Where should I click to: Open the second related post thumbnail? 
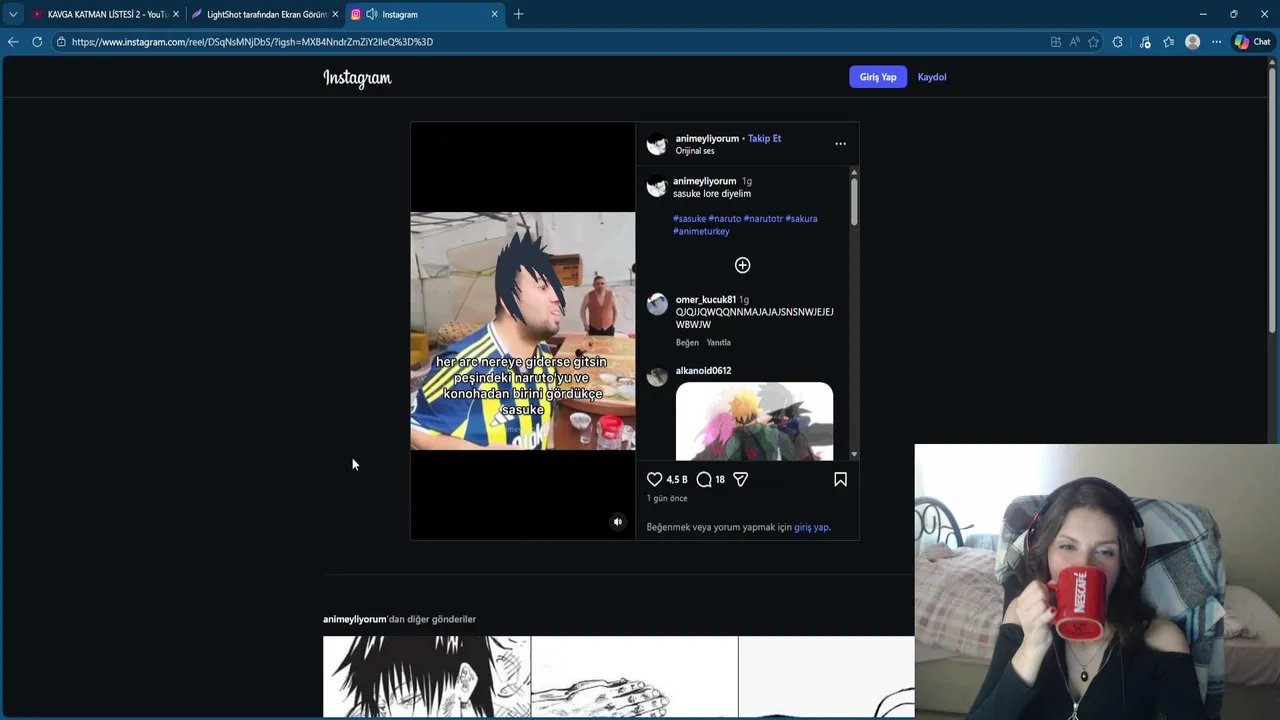tap(634, 677)
